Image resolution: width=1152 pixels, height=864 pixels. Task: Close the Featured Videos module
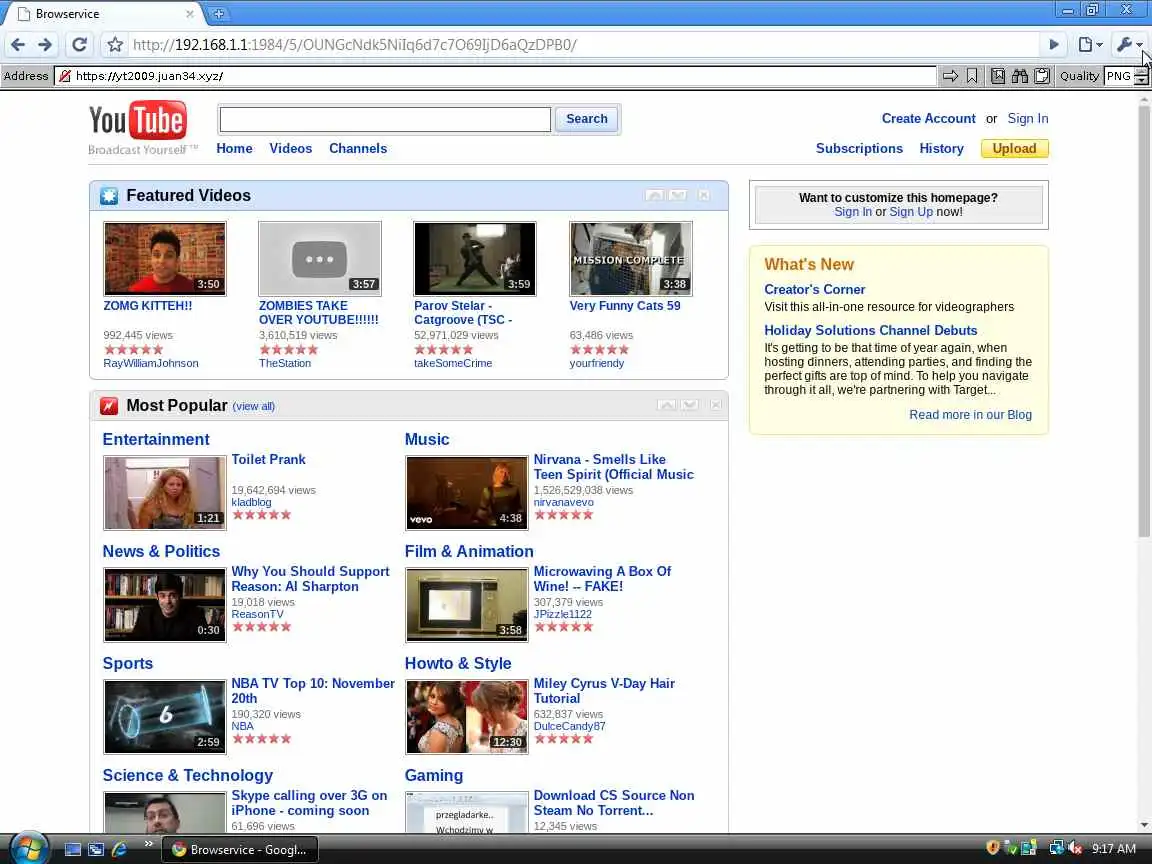coord(704,195)
